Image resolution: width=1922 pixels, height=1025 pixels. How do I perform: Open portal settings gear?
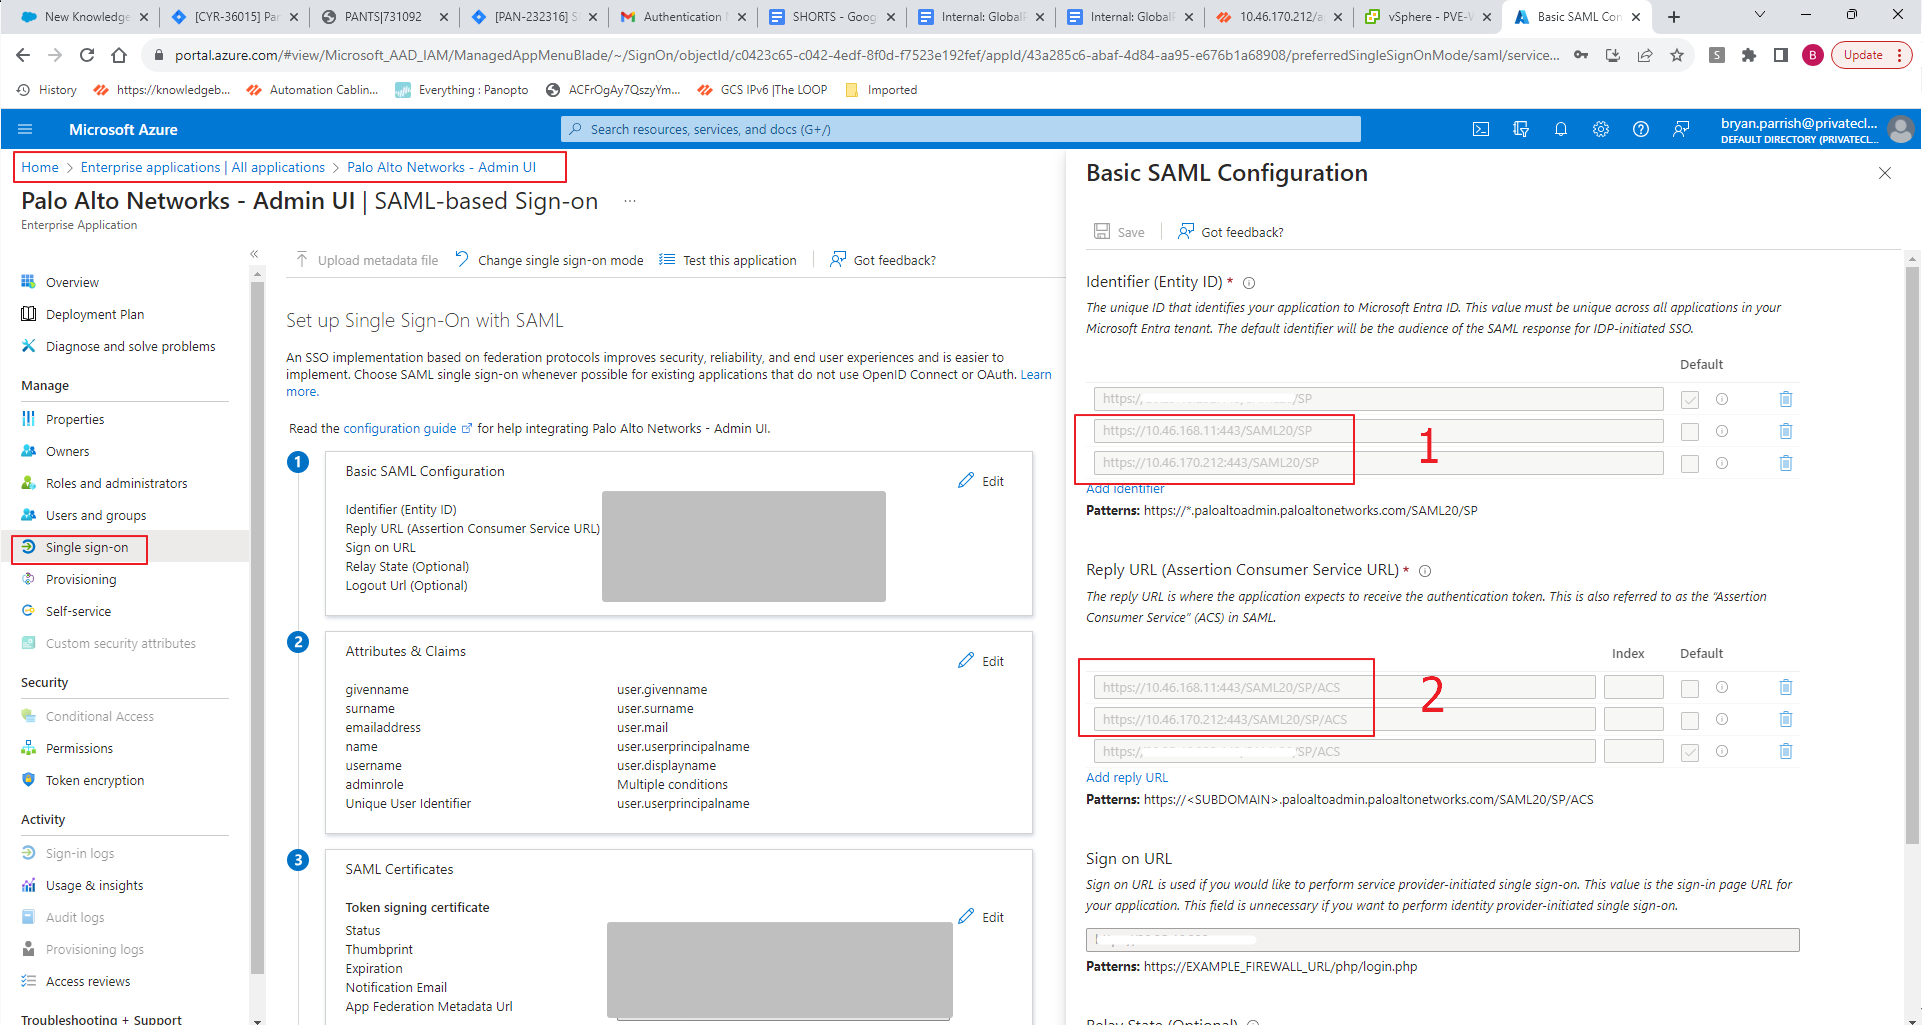pyautogui.click(x=1601, y=129)
